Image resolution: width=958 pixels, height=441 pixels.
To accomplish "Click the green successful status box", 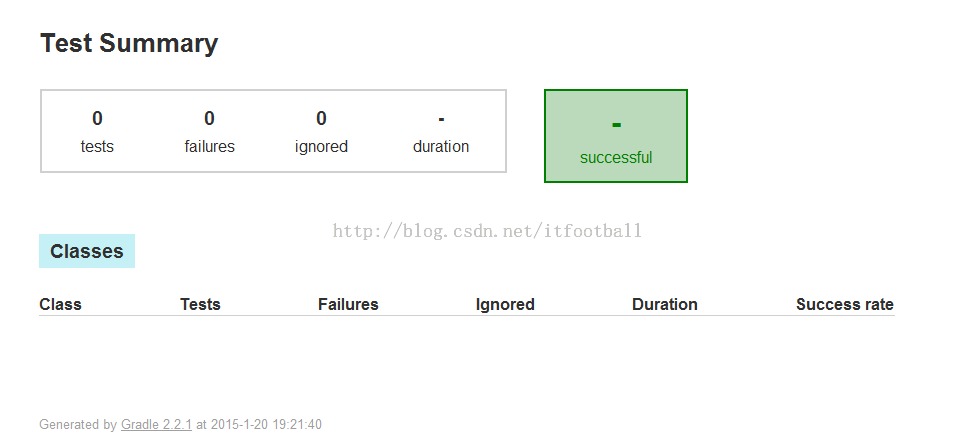I will 616,136.
